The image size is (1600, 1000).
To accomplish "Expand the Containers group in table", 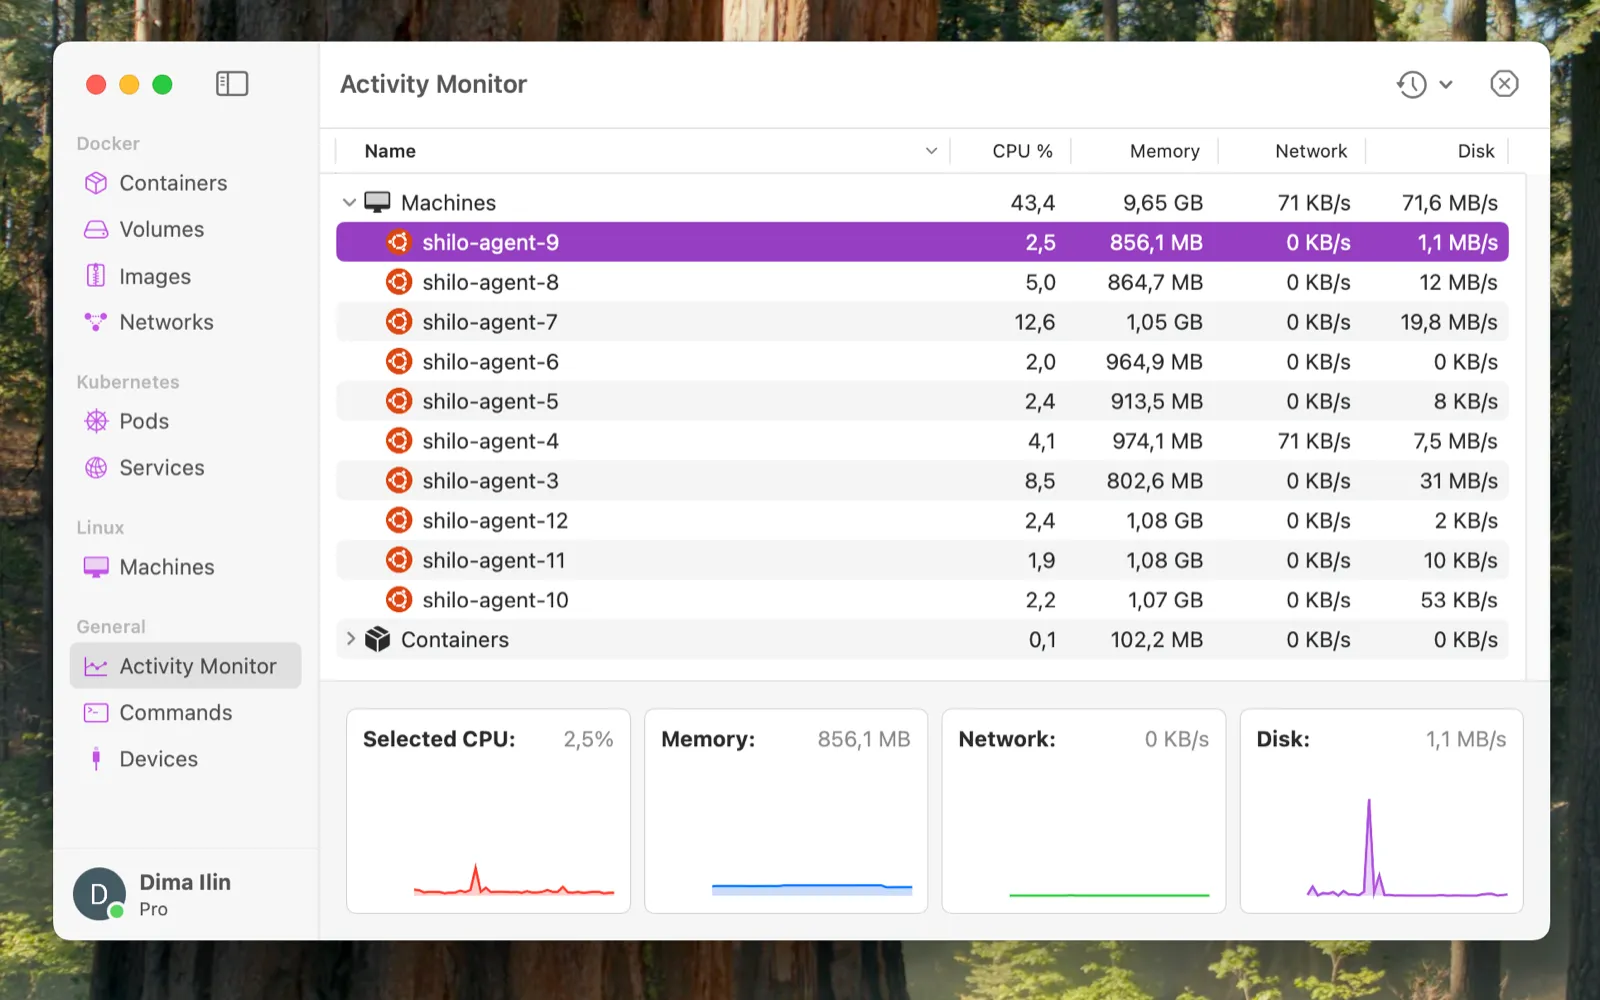I will tap(350, 639).
